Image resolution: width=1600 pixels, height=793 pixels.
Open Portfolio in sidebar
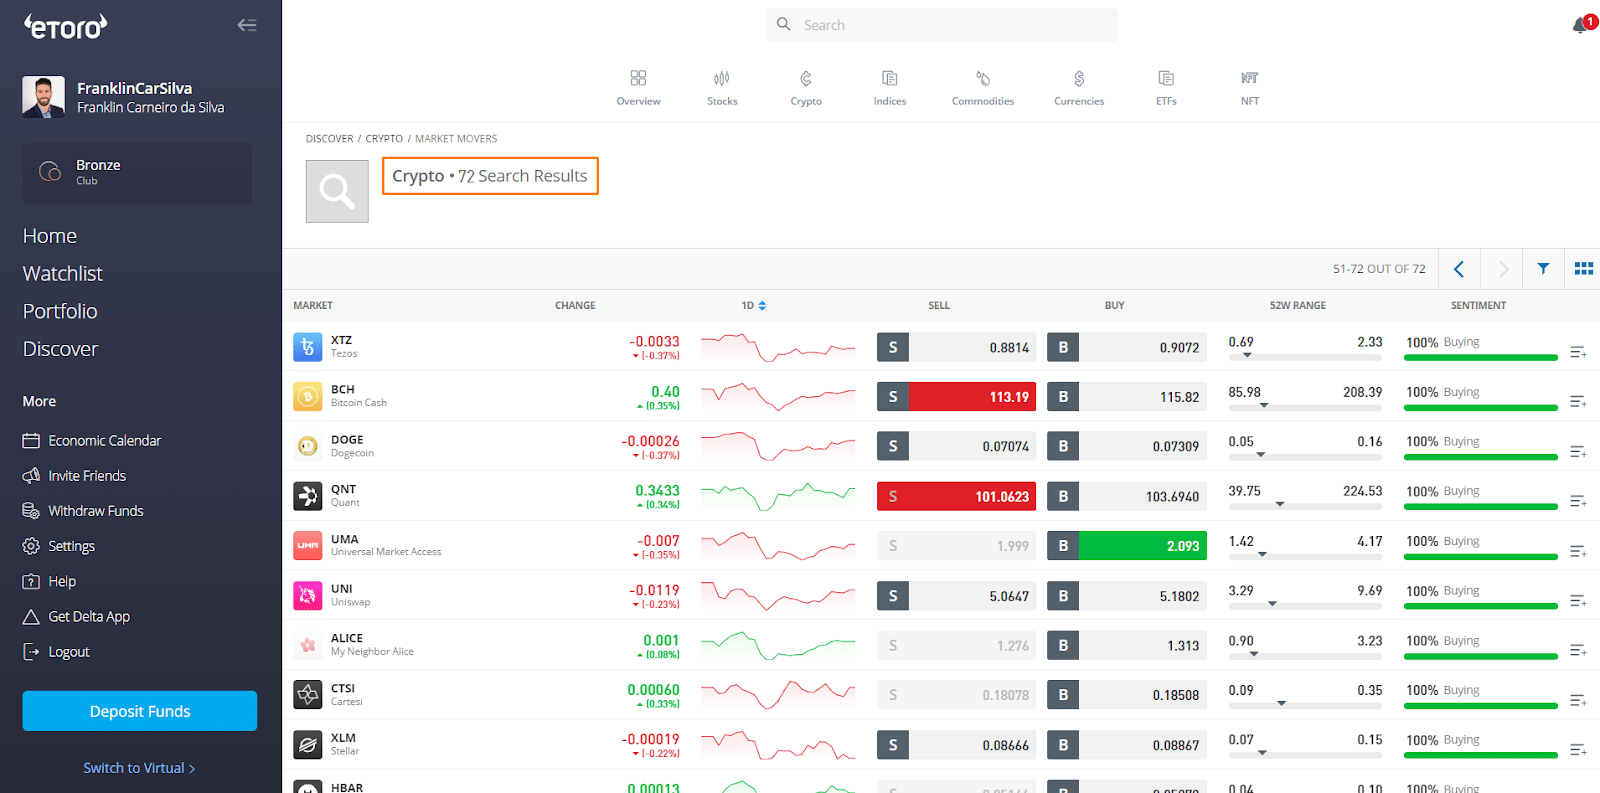pyautogui.click(x=60, y=311)
